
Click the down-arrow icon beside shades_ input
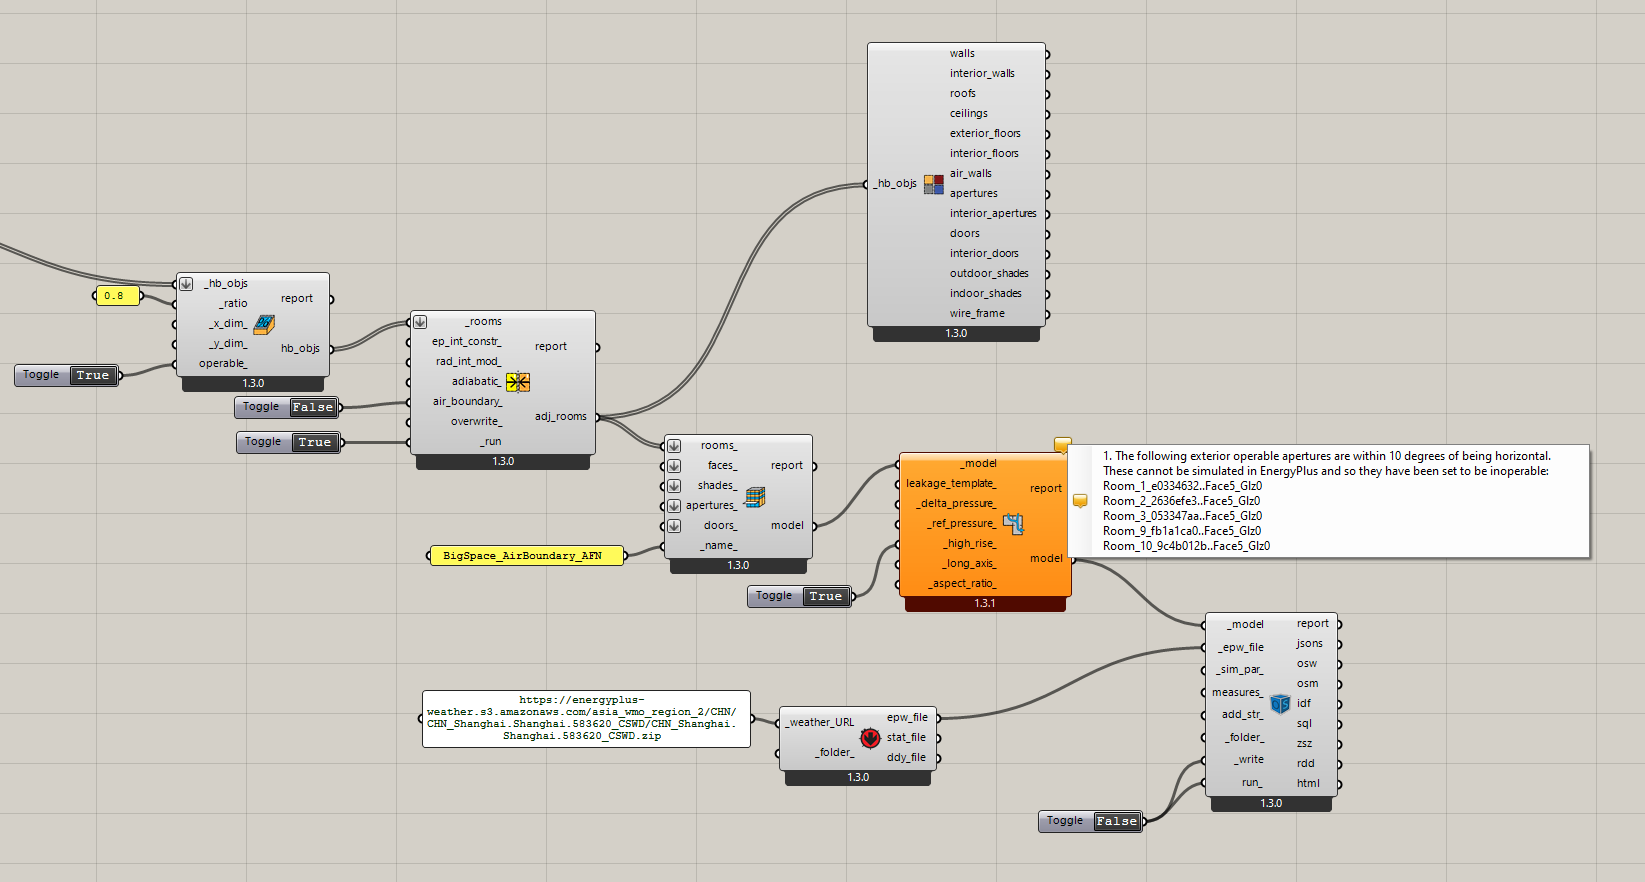pyautogui.click(x=674, y=486)
